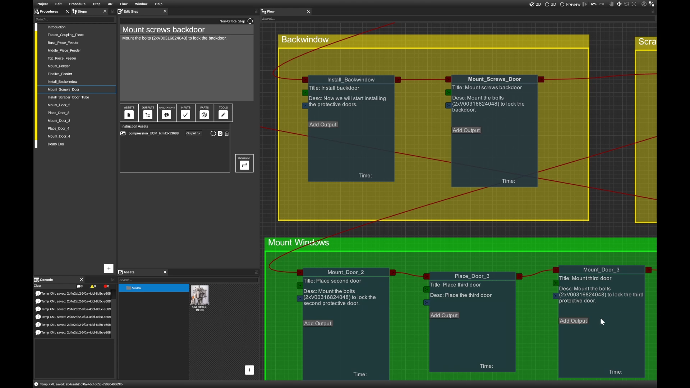Click the fullscreen expand icon in top toolbar

tap(634, 4)
